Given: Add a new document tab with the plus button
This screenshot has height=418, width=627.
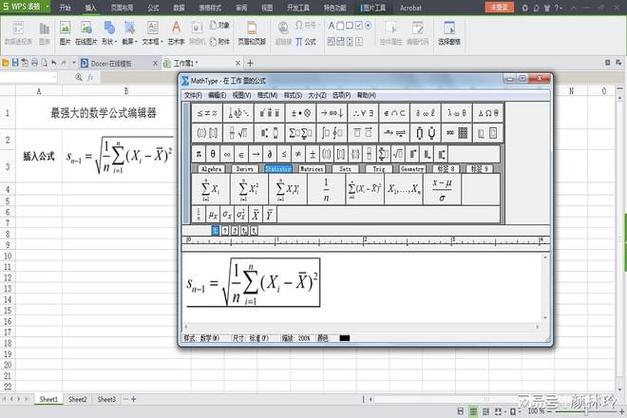Looking at the screenshot, I should [250, 63].
